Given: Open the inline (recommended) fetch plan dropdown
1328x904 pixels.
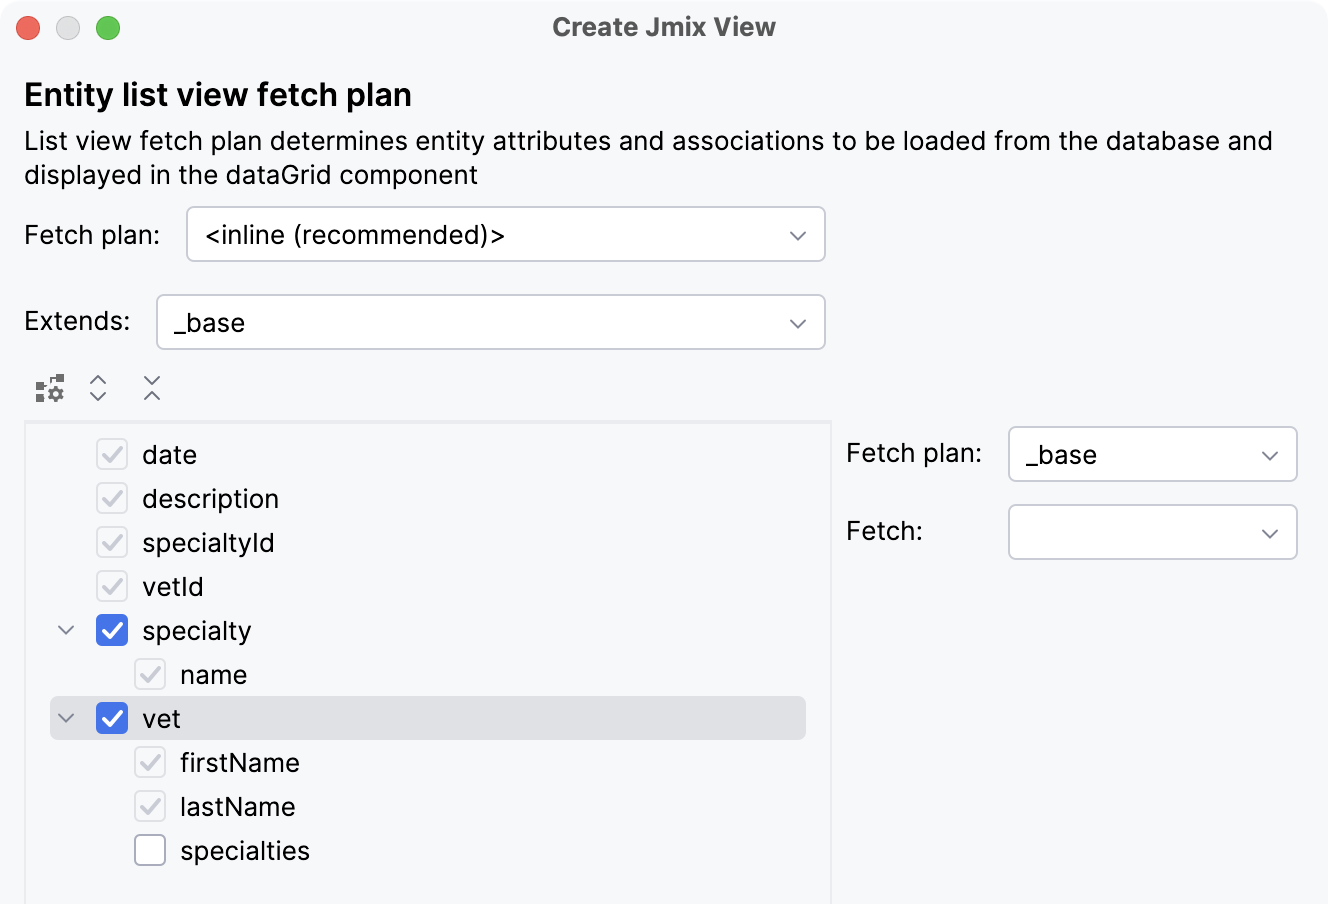Looking at the screenshot, I should 505,235.
